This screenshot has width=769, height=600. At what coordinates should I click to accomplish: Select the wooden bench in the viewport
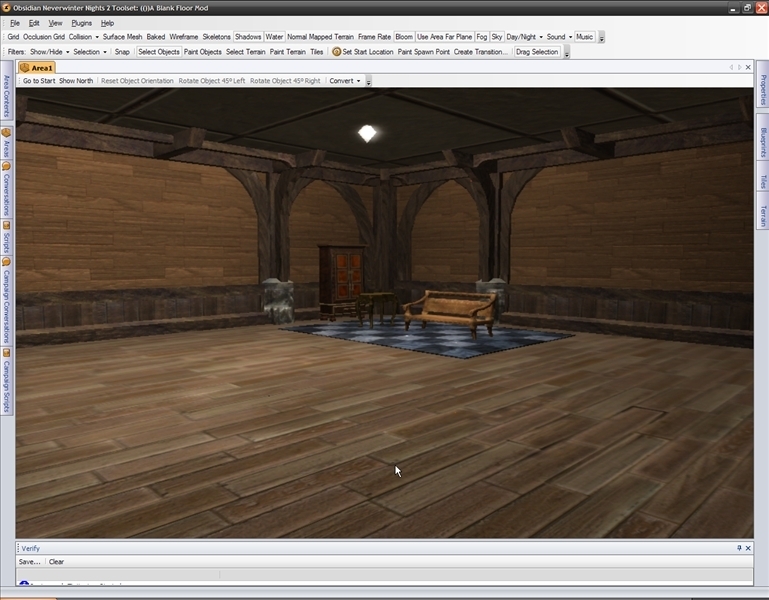point(450,306)
